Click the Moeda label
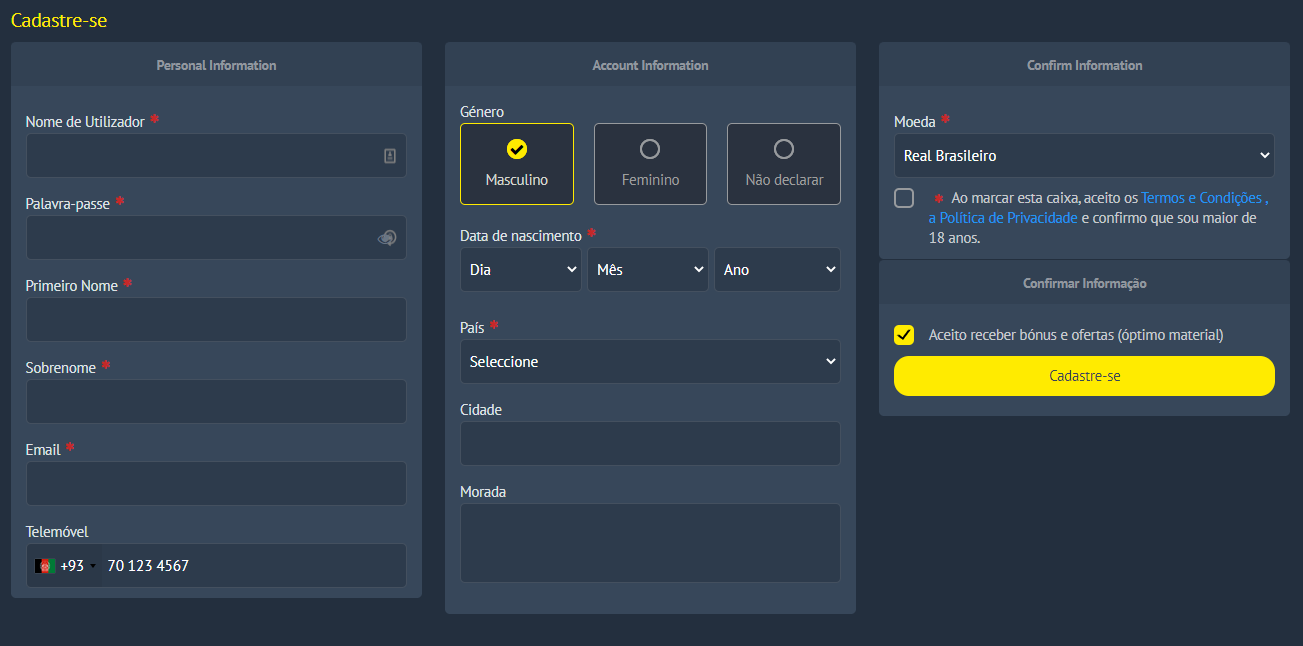Viewport: 1303px width, 646px height. (x=915, y=122)
